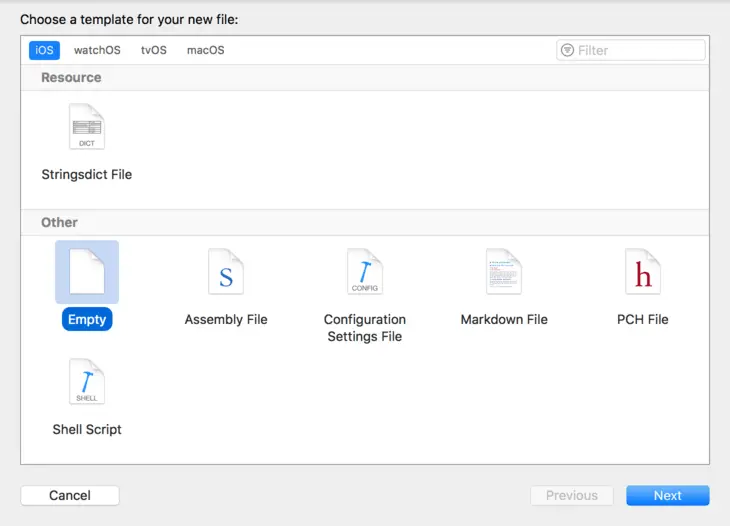Select the PCH File icon

pos(643,272)
